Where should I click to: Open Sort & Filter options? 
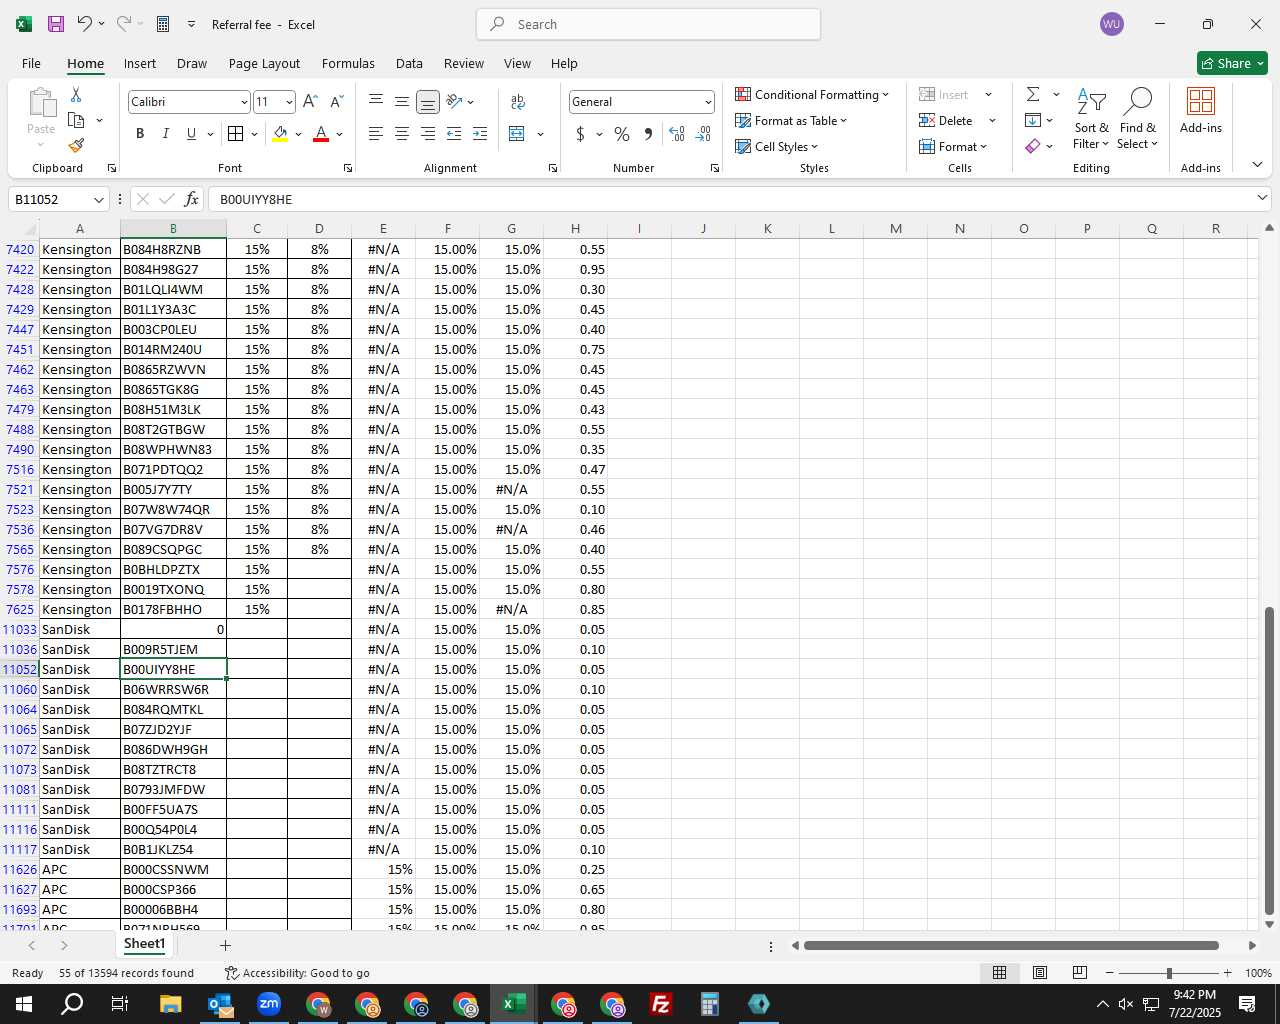pos(1091,119)
